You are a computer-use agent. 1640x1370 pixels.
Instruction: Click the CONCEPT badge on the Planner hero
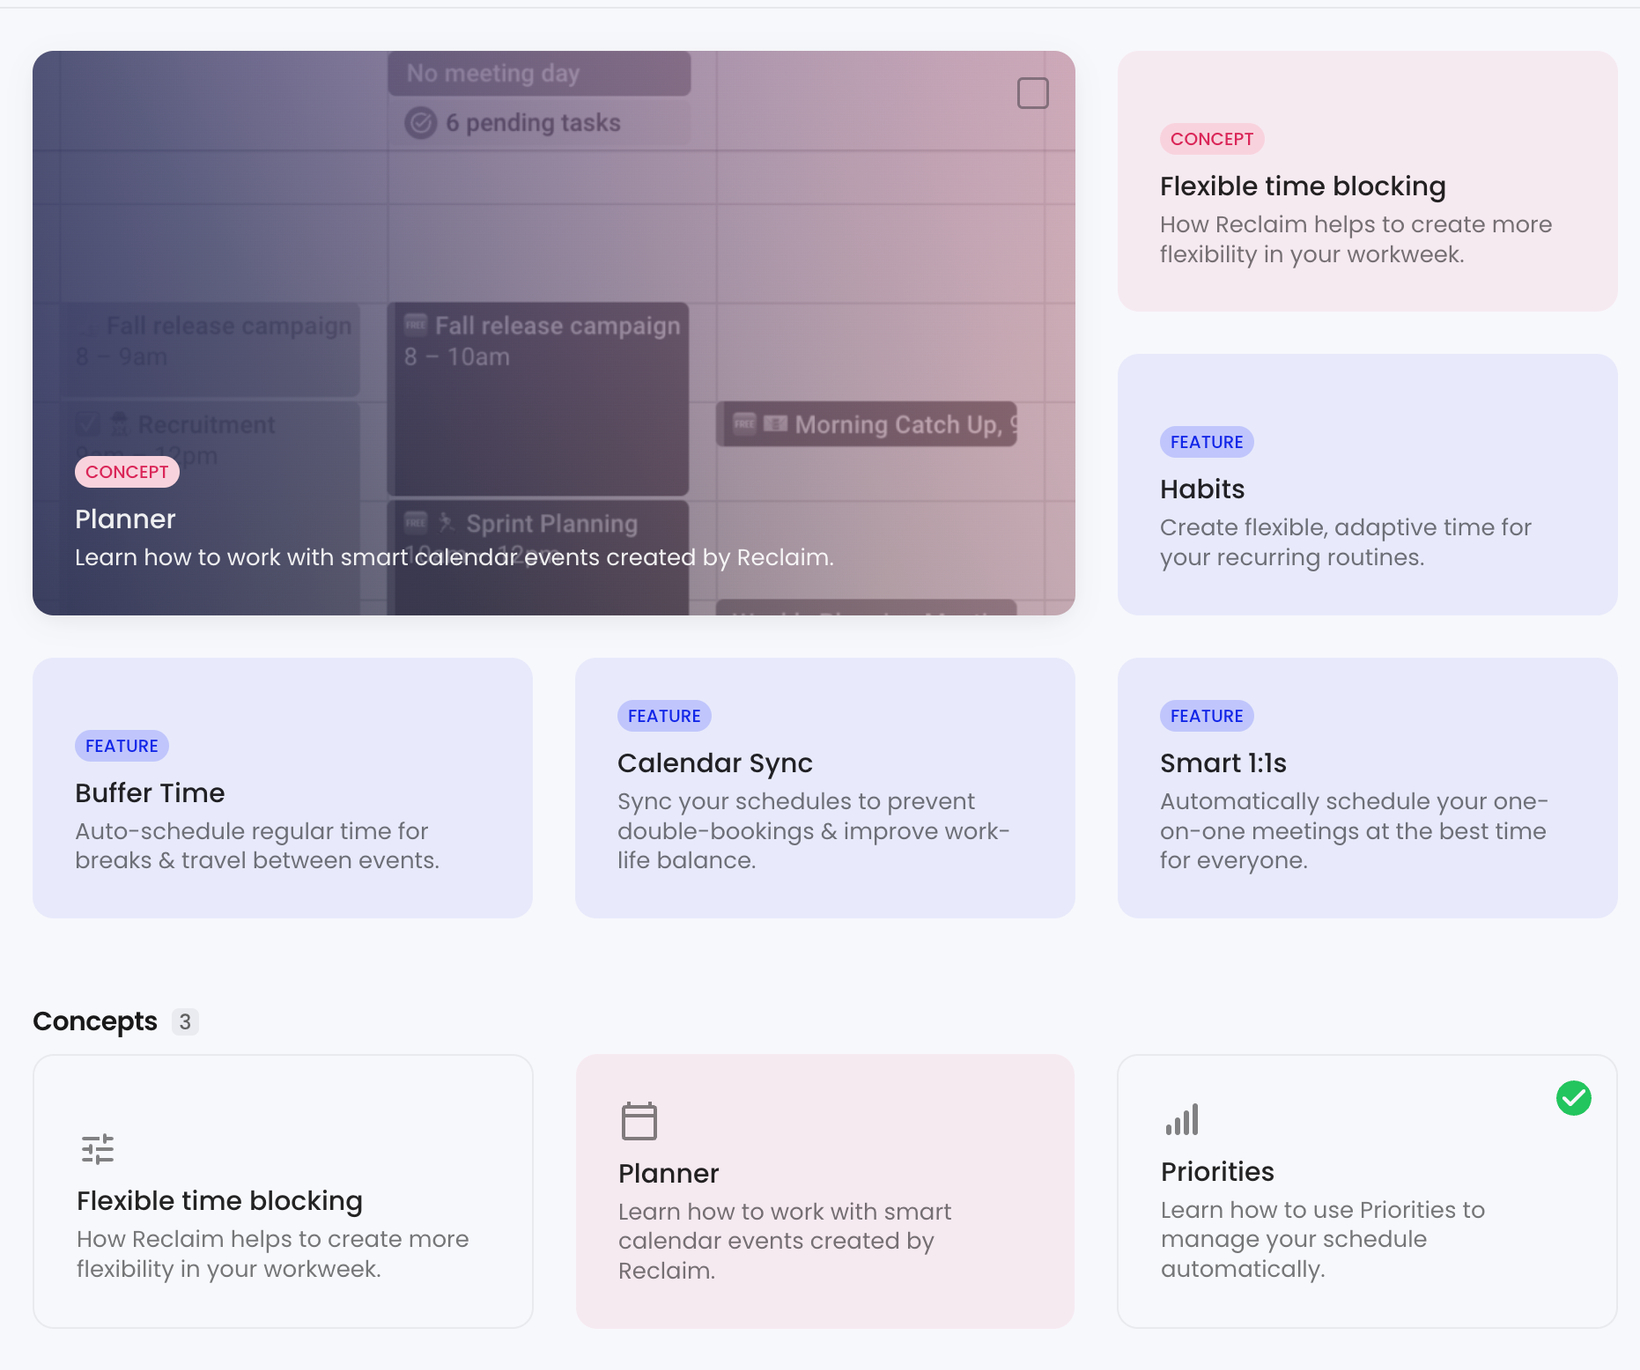127,472
